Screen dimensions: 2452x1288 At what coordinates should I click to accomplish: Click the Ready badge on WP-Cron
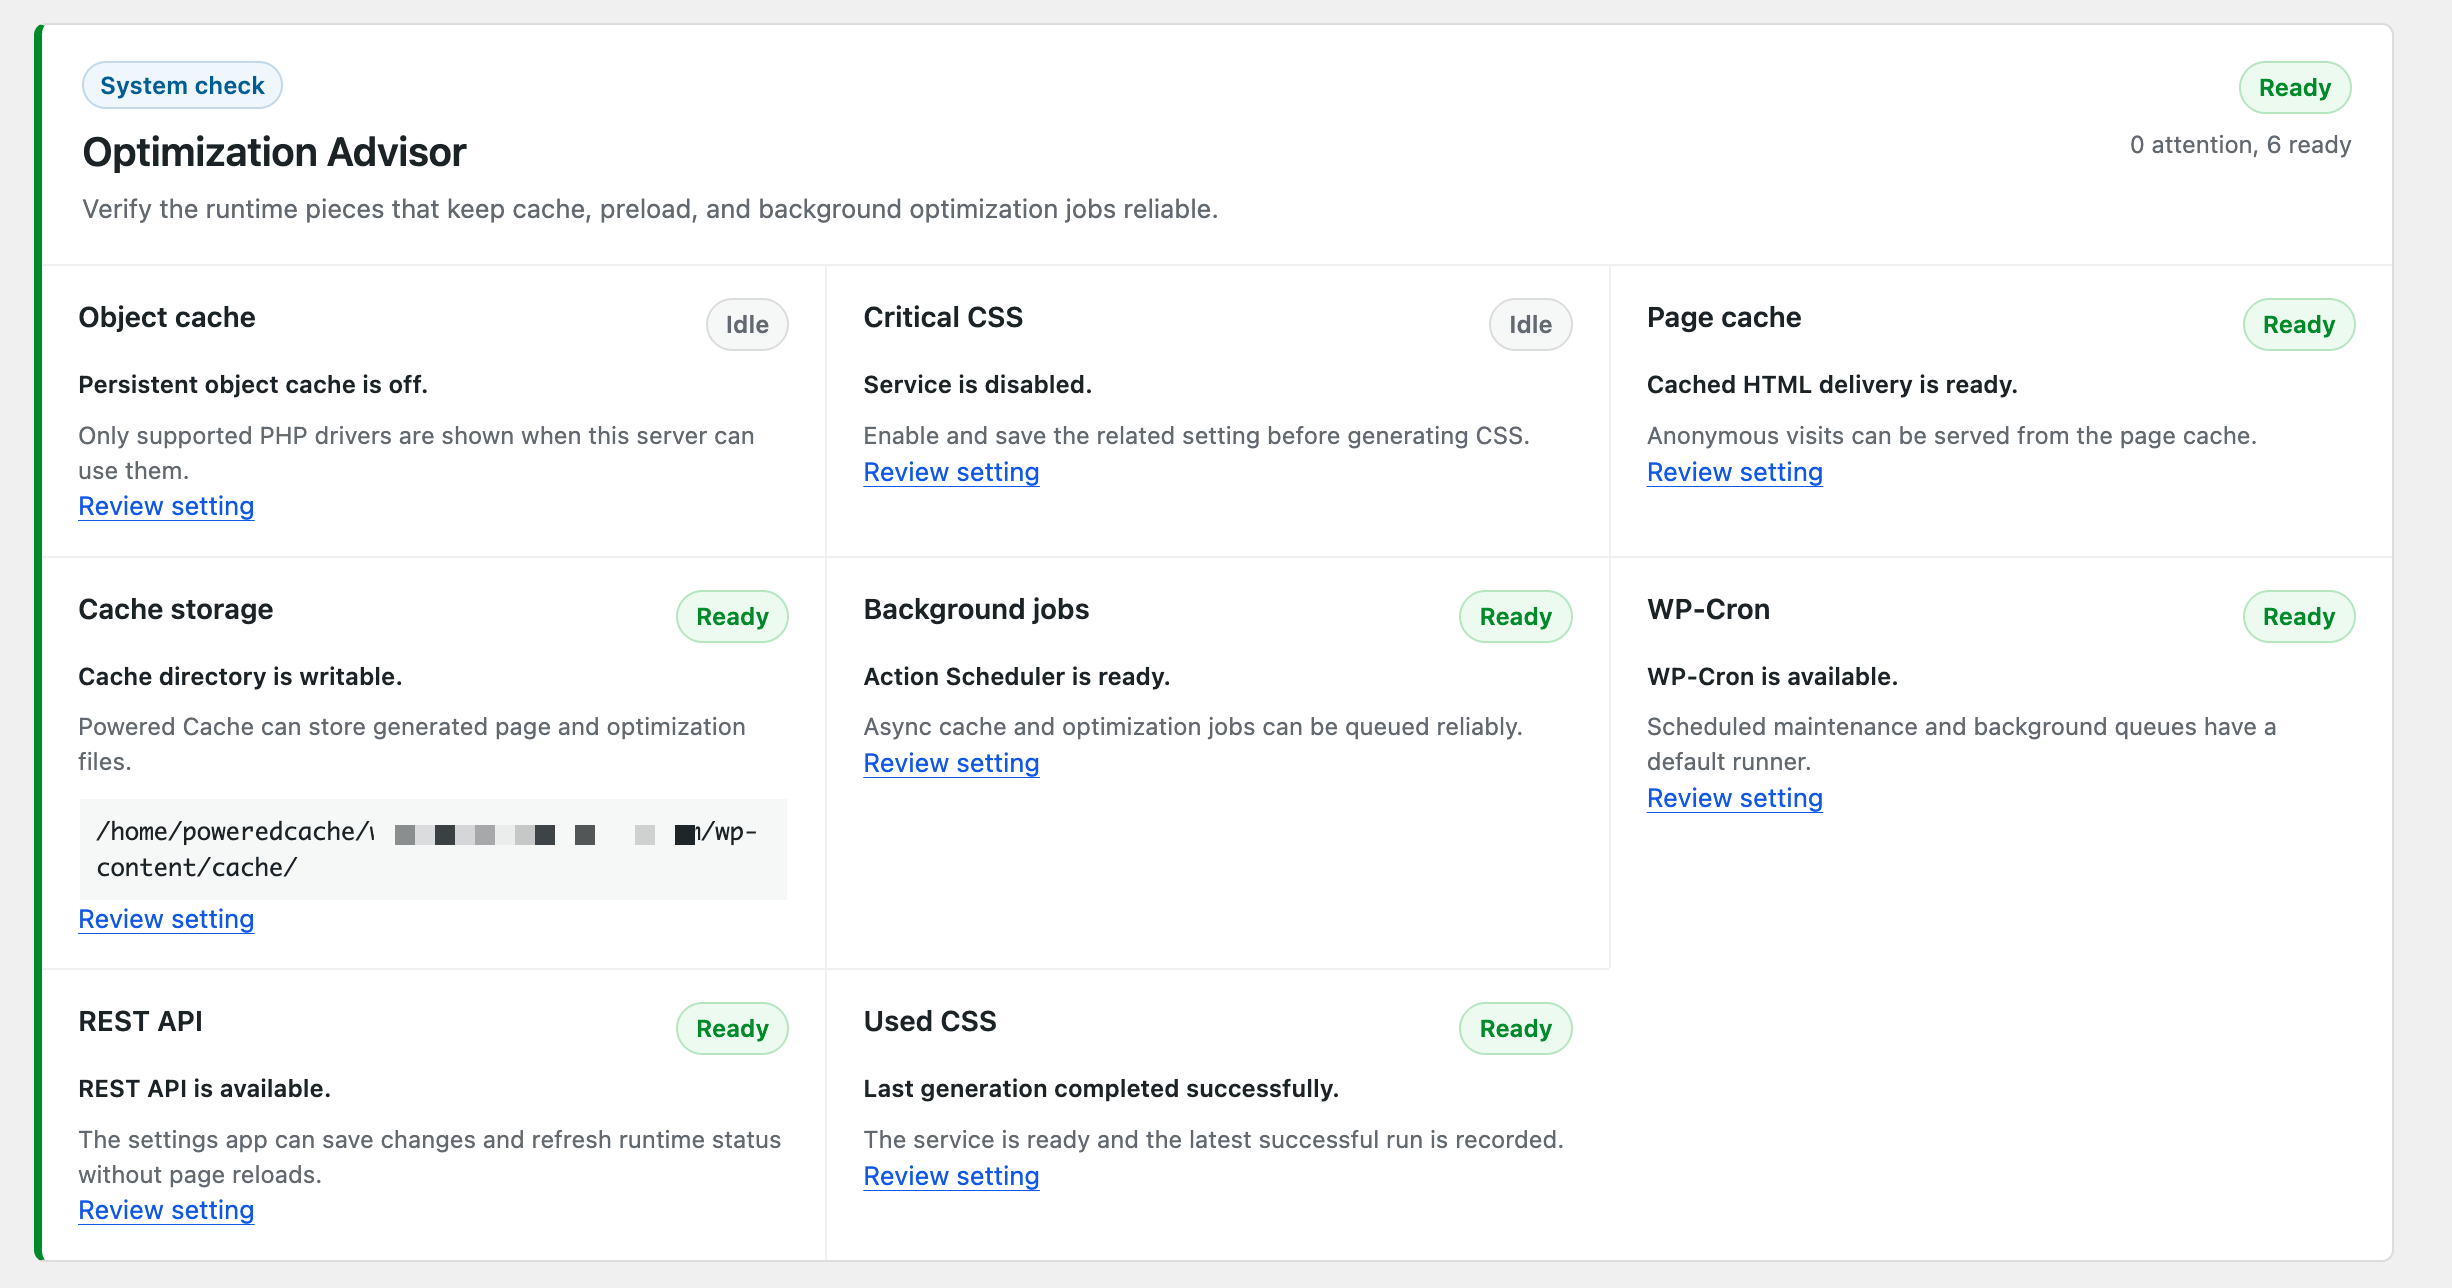[x=2298, y=616]
